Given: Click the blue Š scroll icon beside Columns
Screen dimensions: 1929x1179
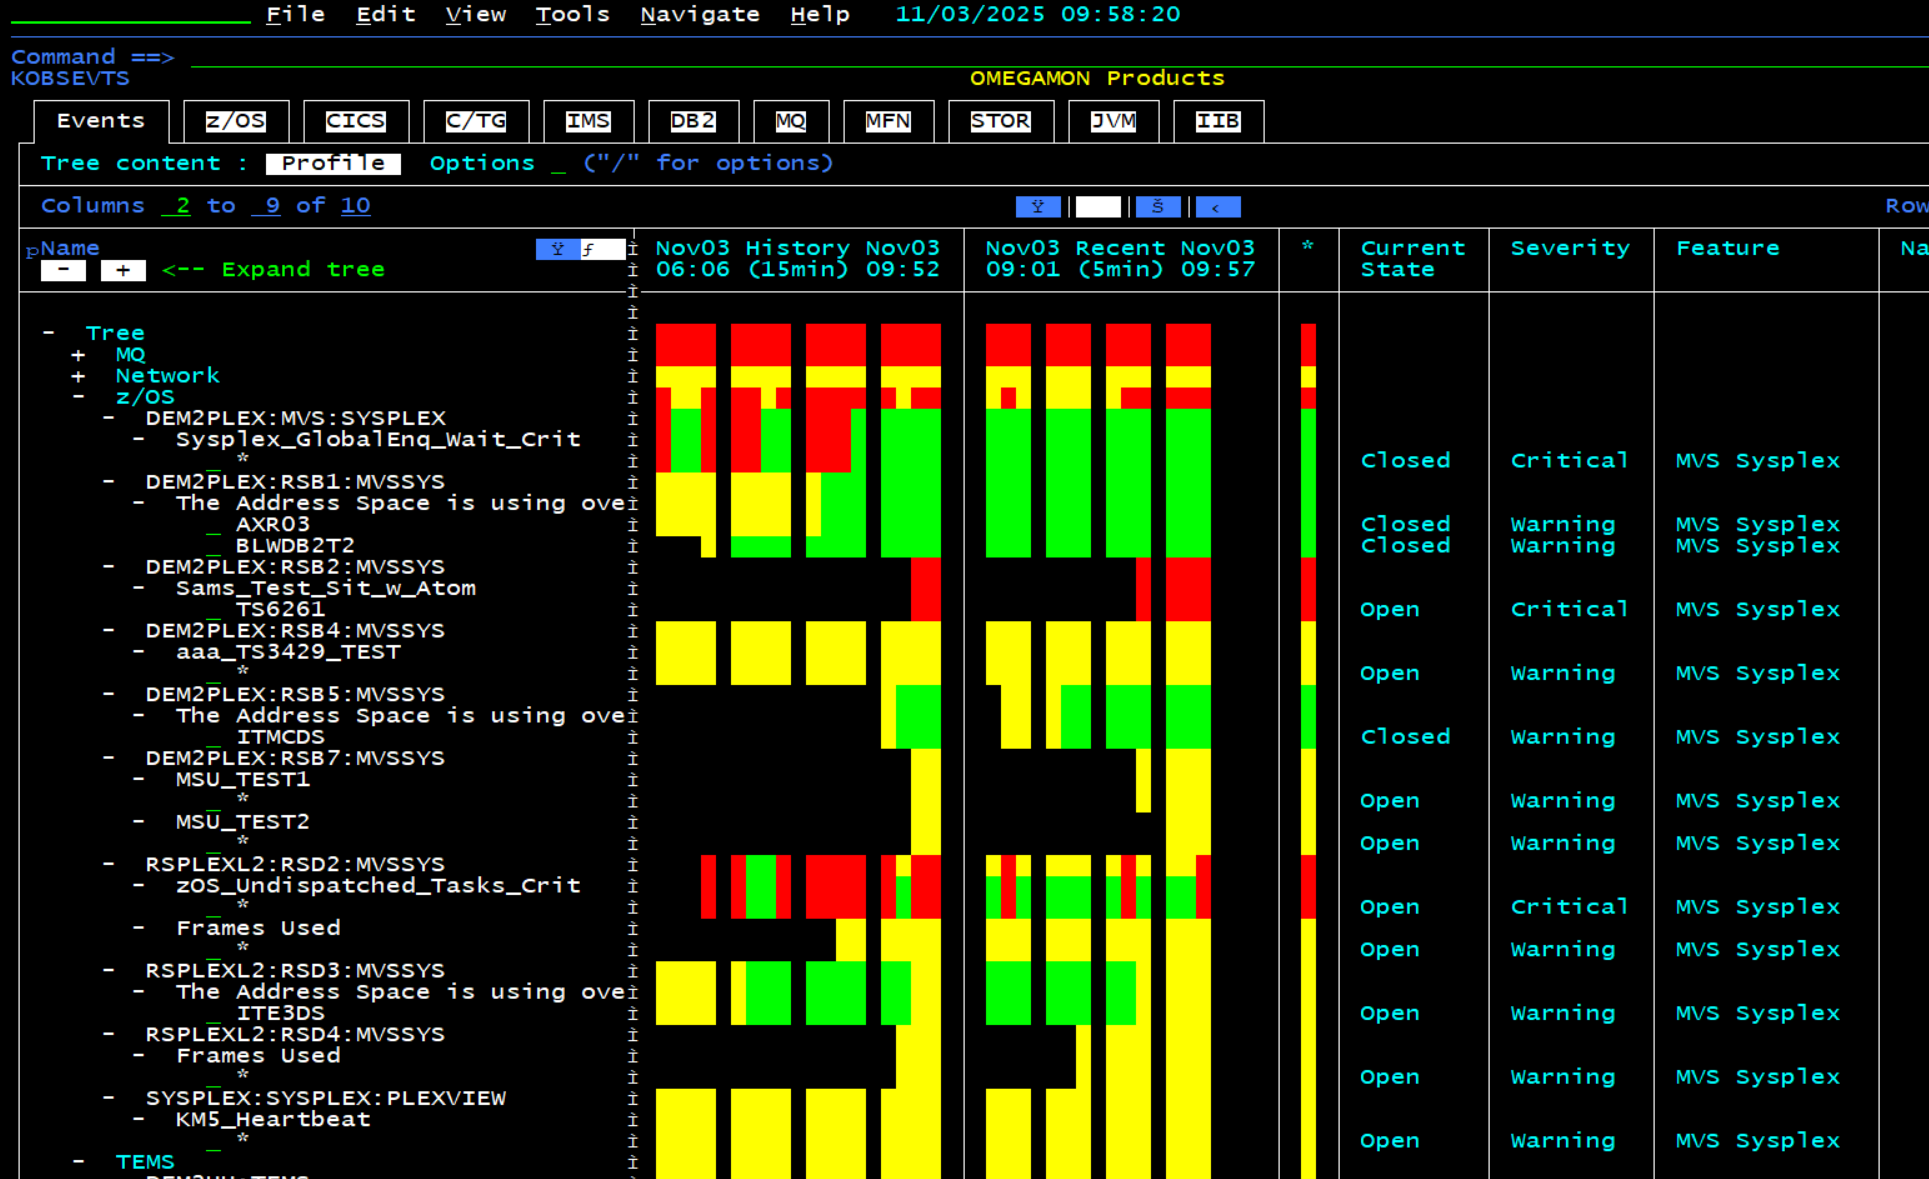Looking at the screenshot, I should click(x=1158, y=207).
